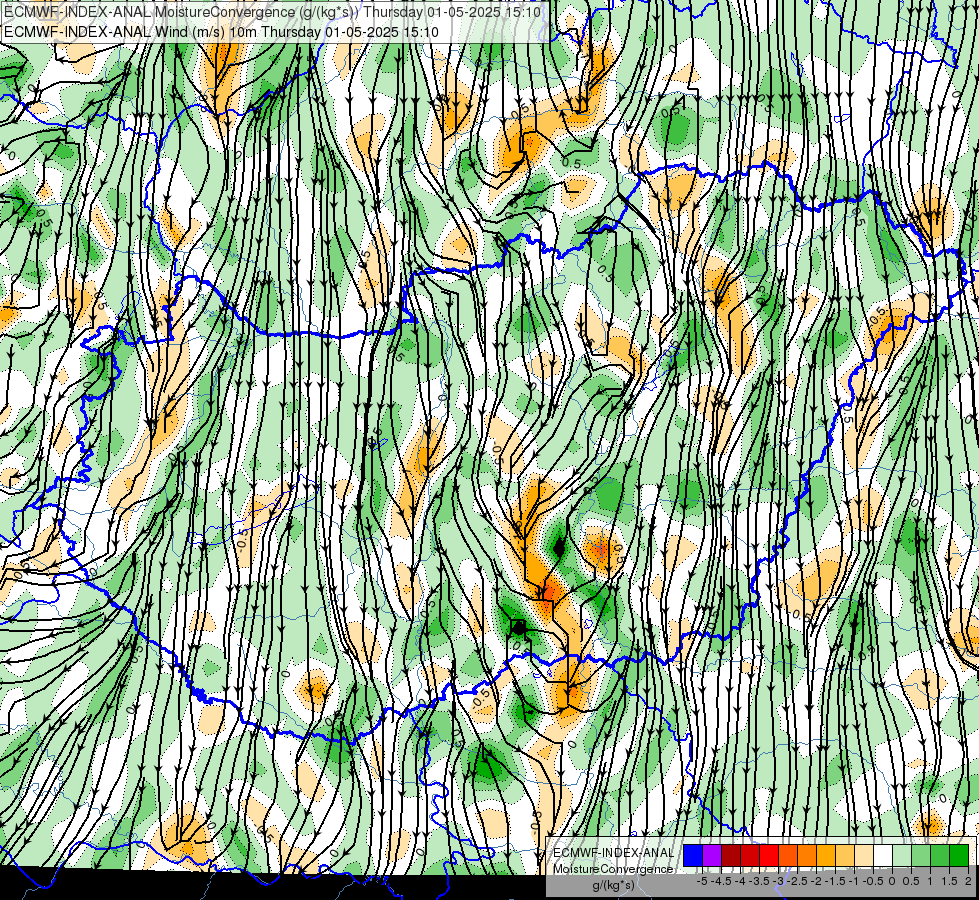
Task: Click the -5 tick value on legend
Action: point(702,881)
